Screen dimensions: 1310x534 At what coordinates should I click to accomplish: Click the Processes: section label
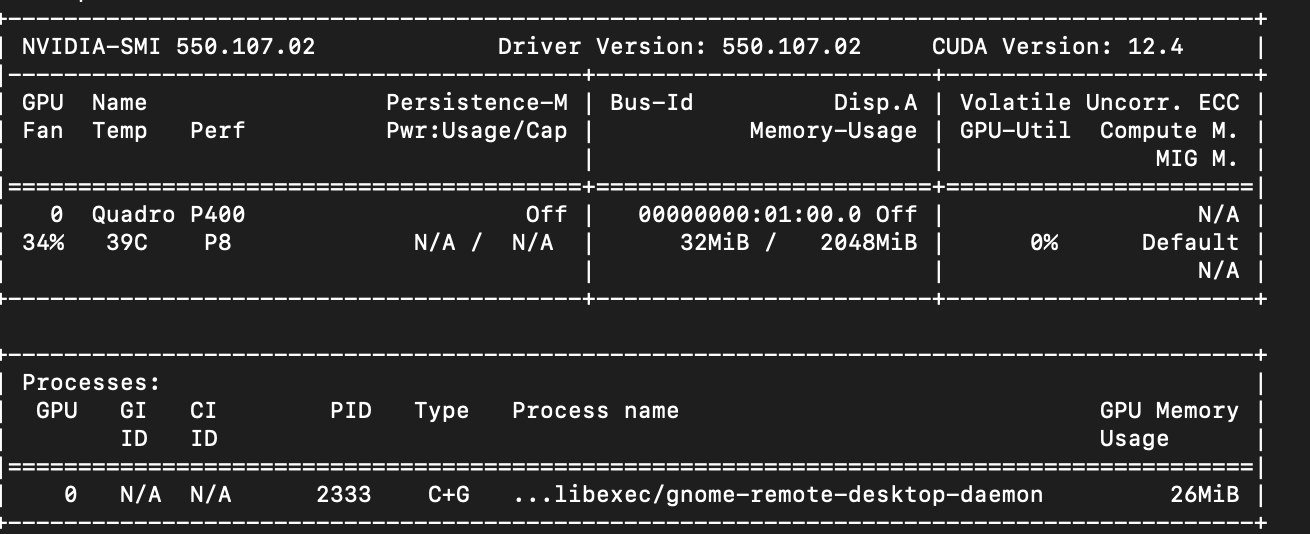[x=91, y=383]
